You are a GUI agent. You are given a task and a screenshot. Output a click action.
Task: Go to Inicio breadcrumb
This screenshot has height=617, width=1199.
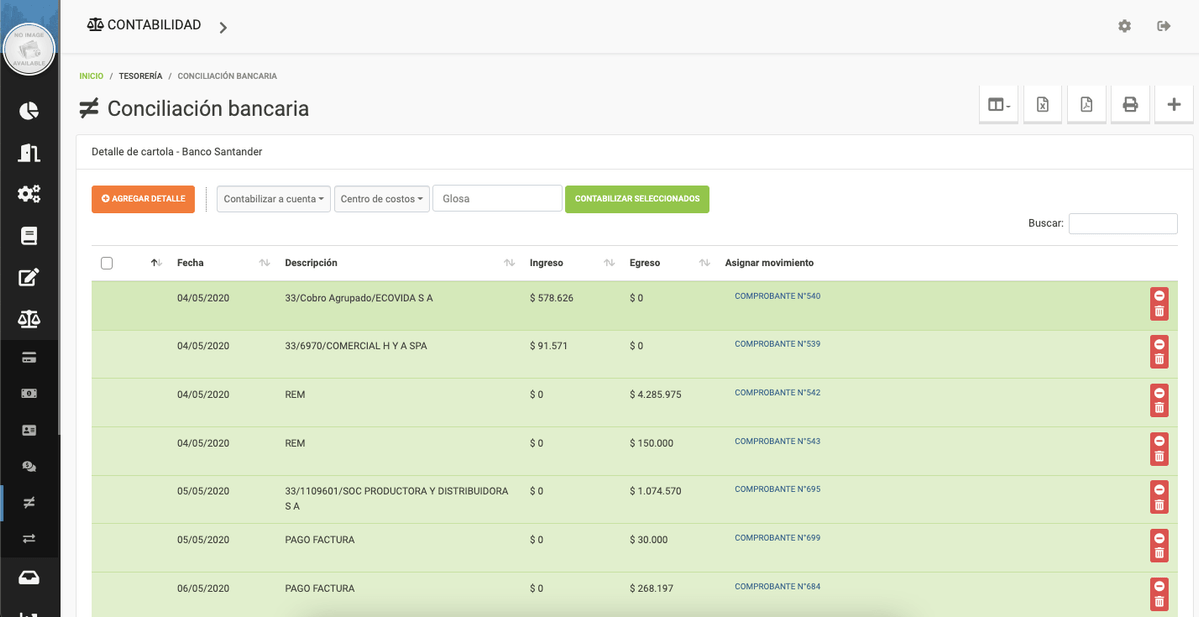(x=91, y=76)
